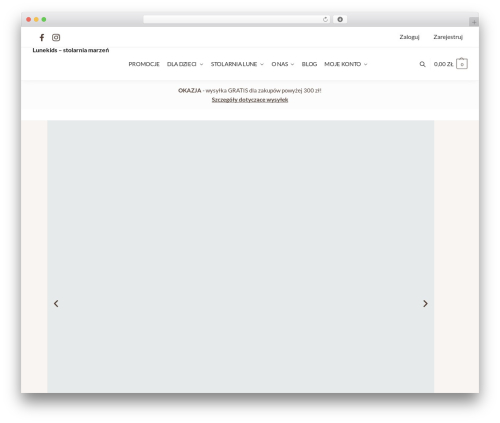Close the browser window red button
Screen dimensions: 500x423
29,19
